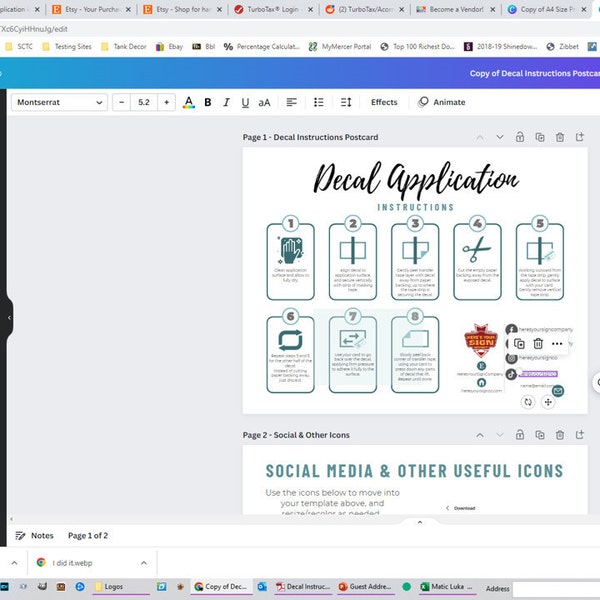
Task: Click the Page 1 of 2 indicator
Action: 88,535
